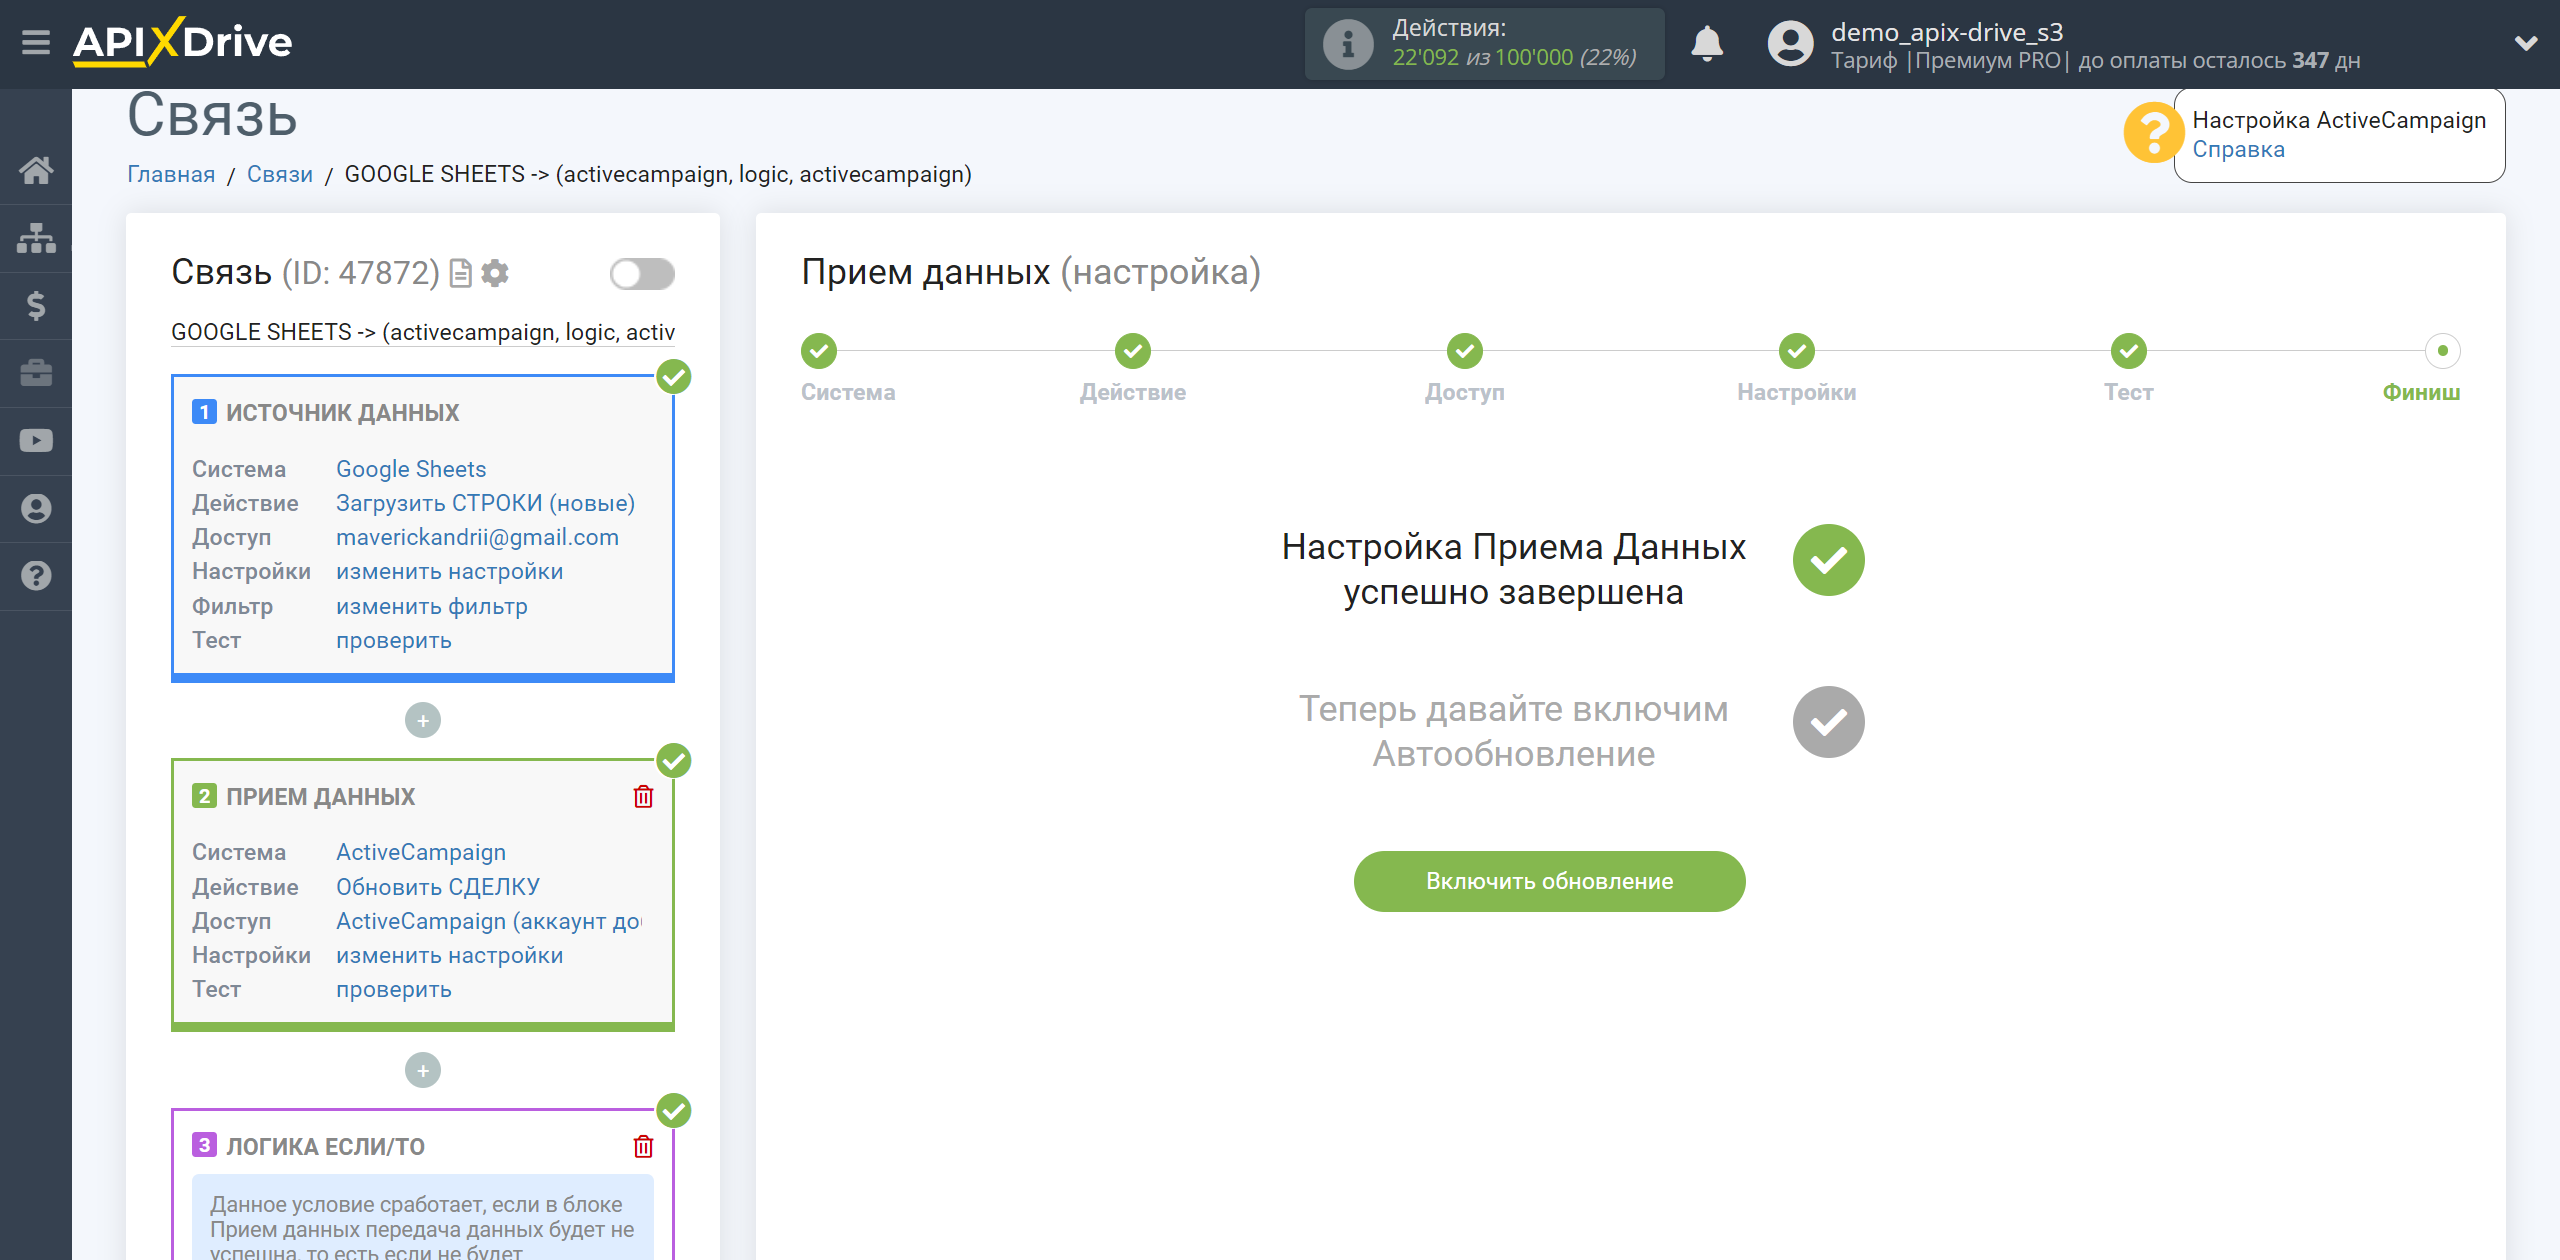
Task: Expand the account dropdown chevron
Action: (x=2525, y=43)
